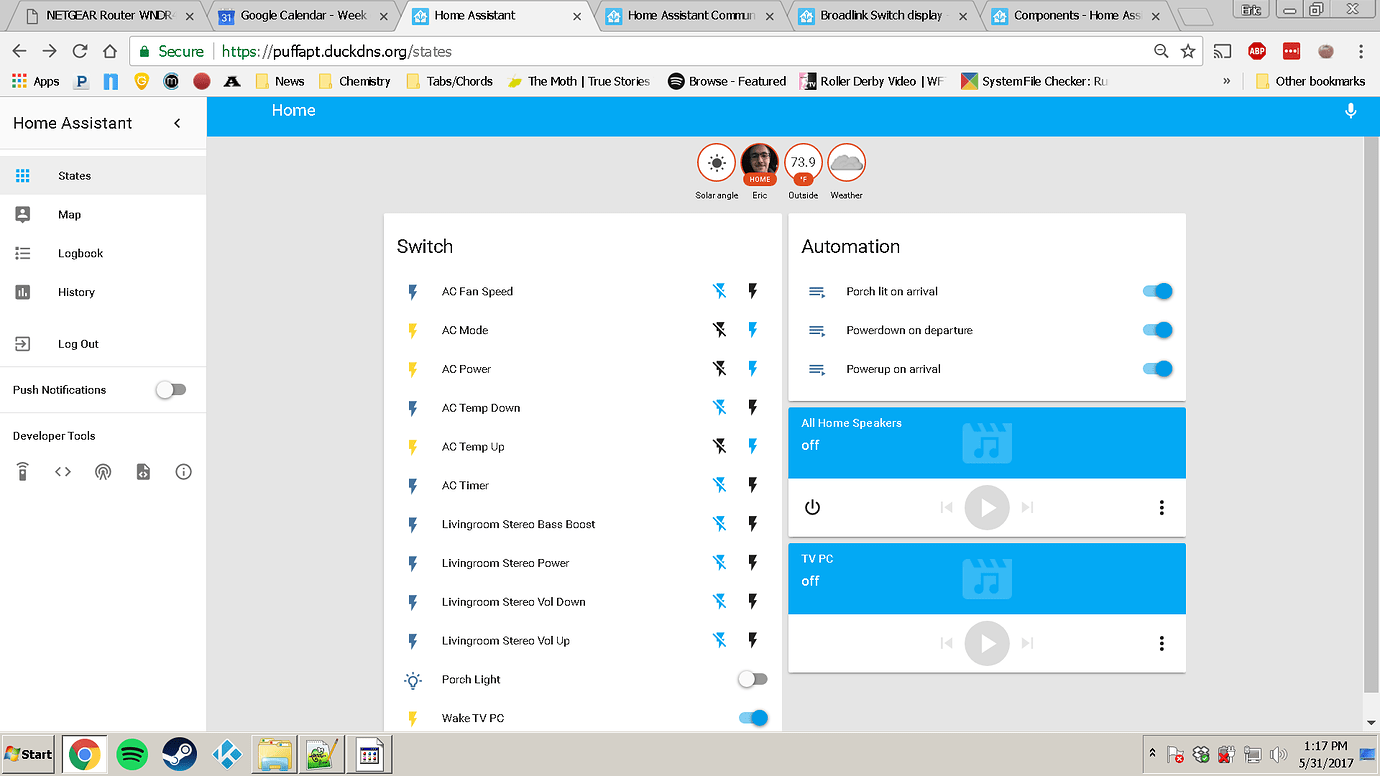Toggle the Powerdown on departure automation

click(x=1157, y=330)
